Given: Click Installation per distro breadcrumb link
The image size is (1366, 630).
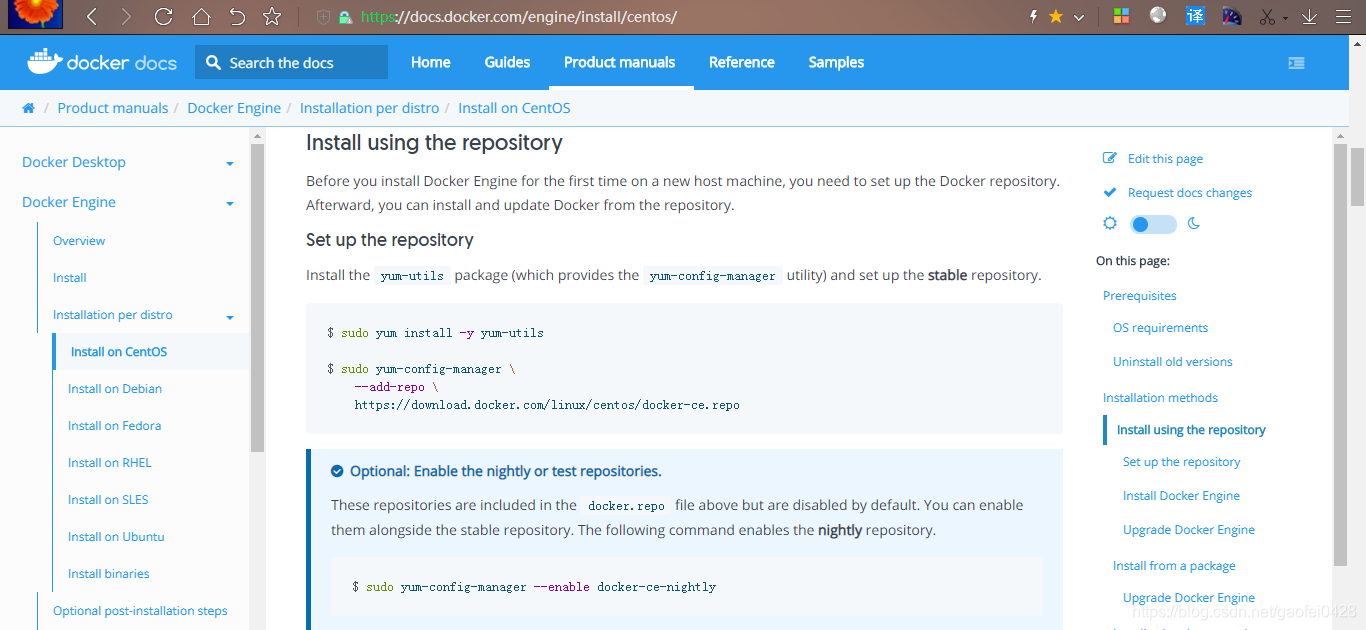Looking at the screenshot, I should (369, 108).
